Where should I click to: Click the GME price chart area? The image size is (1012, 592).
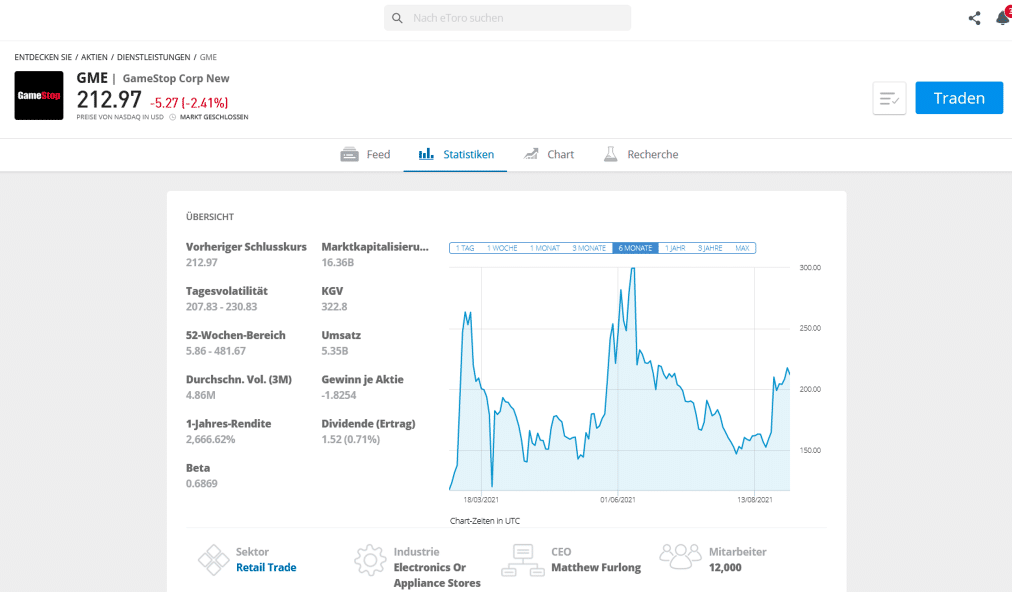620,379
